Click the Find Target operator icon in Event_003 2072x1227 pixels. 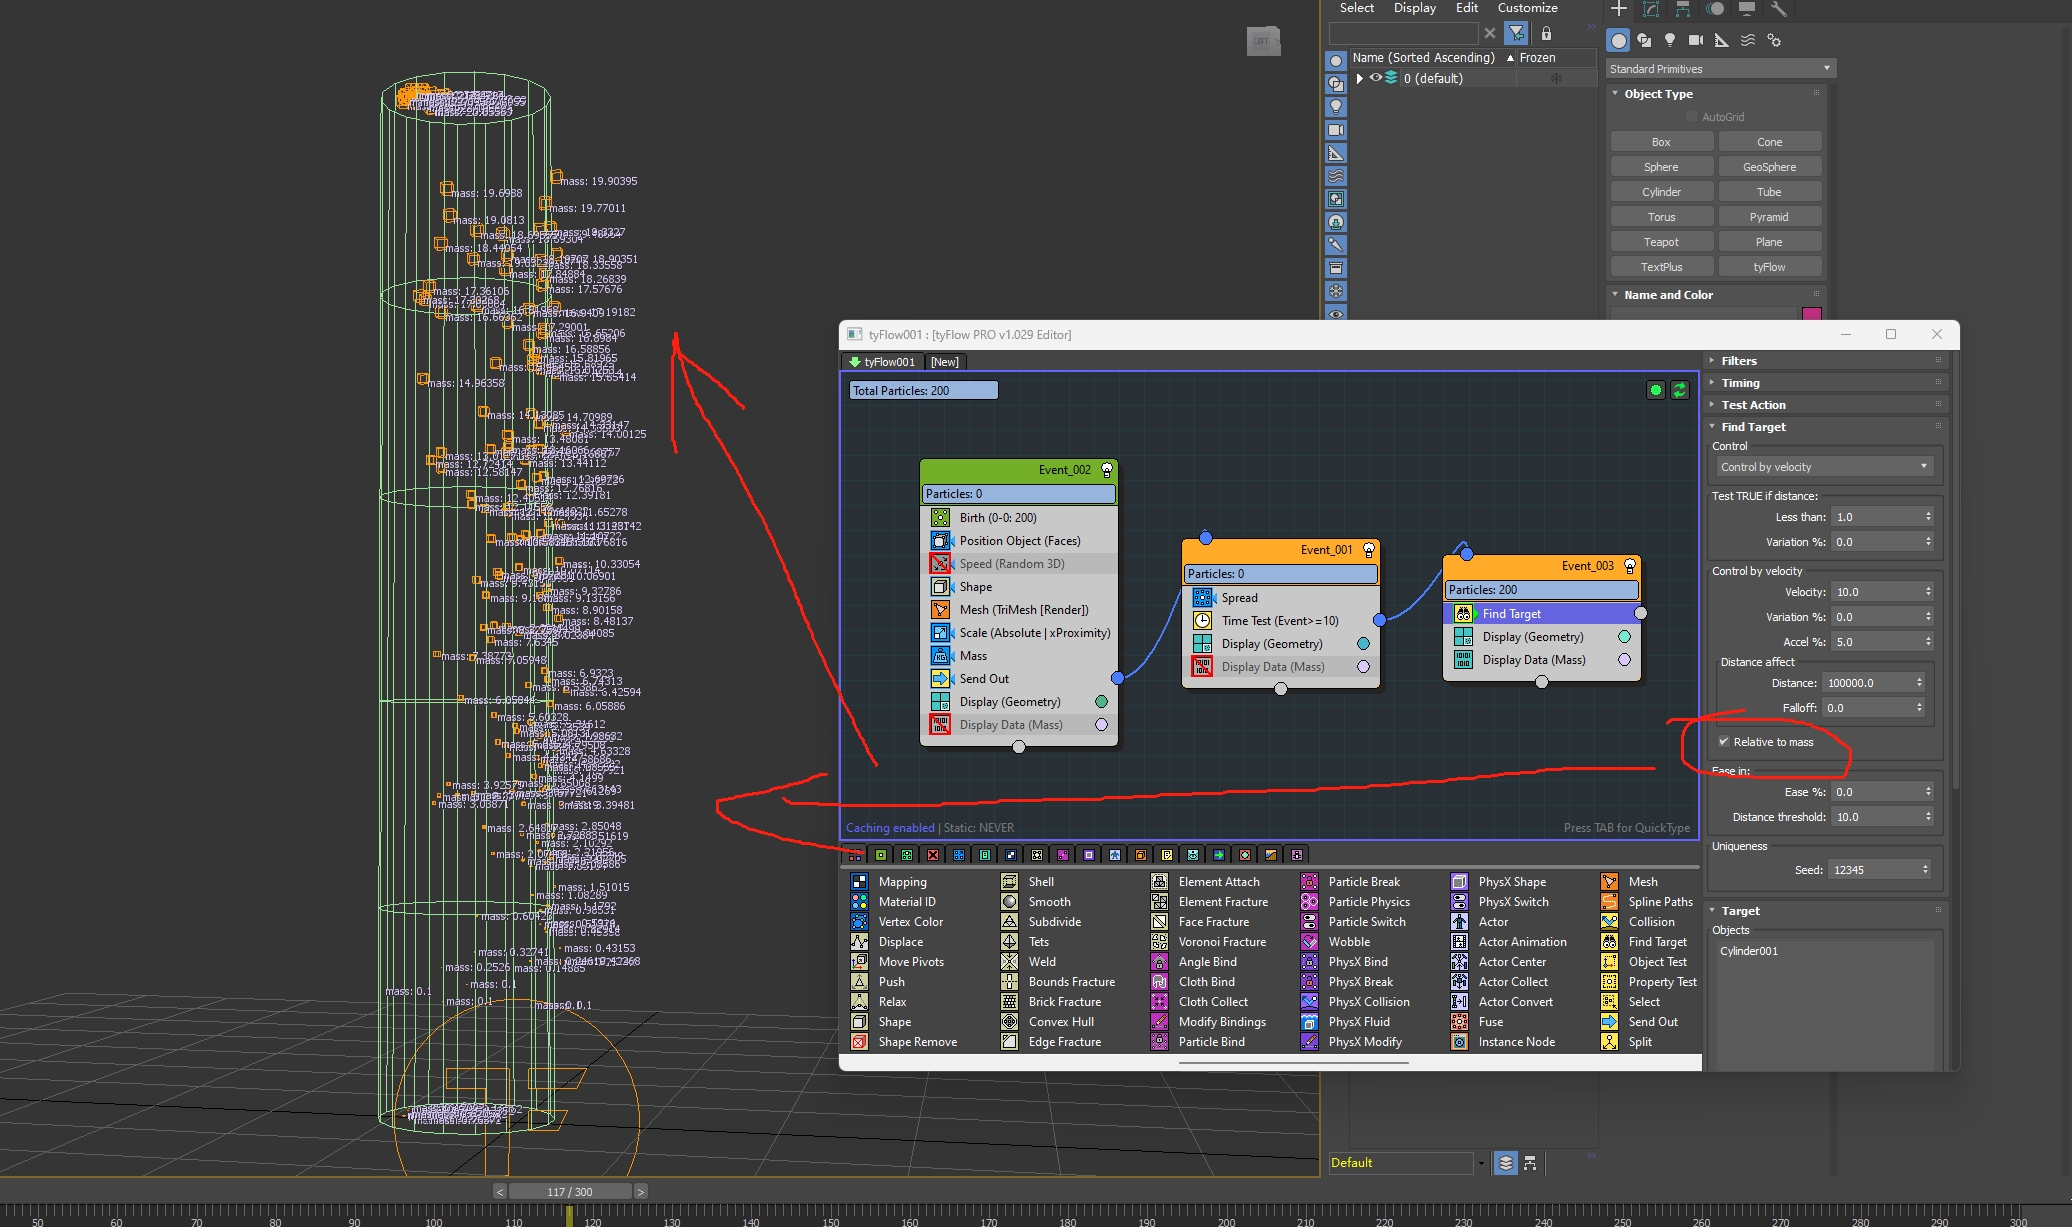(x=1463, y=614)
